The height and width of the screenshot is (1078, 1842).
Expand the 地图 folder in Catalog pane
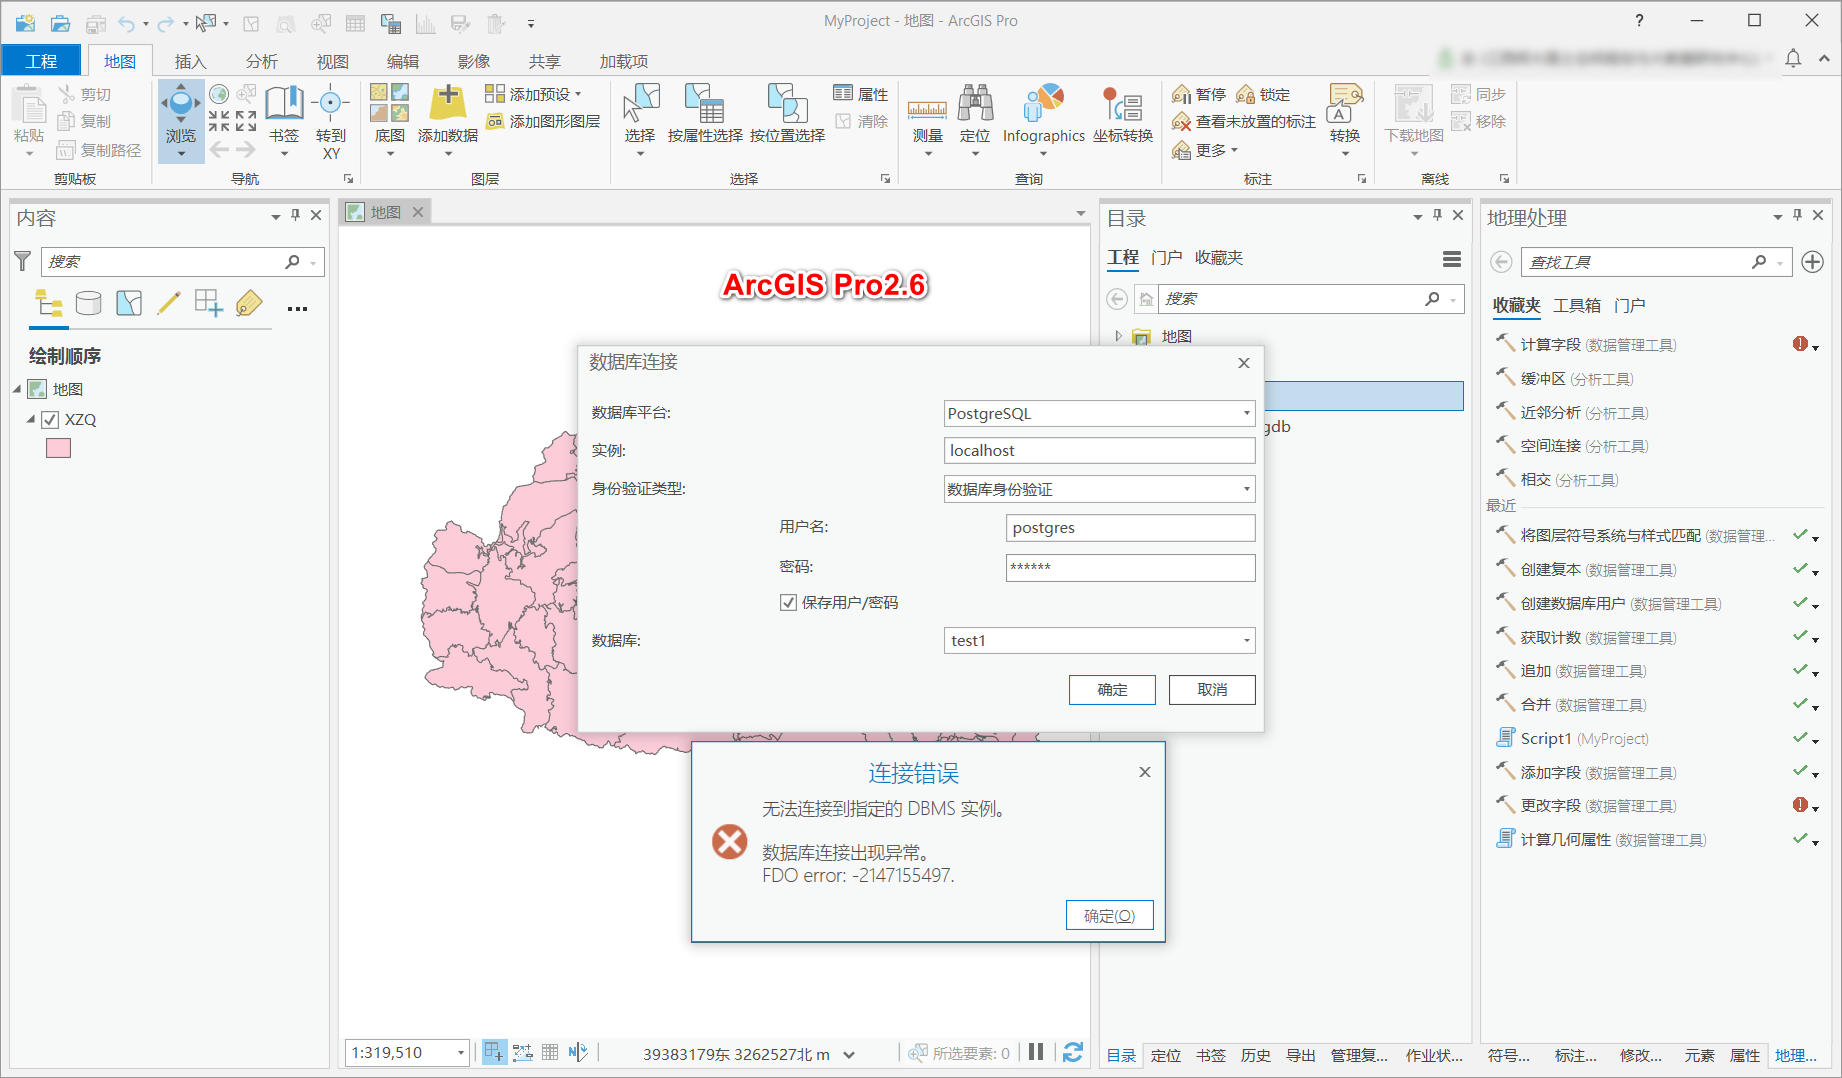click(x=1119, y=336)
